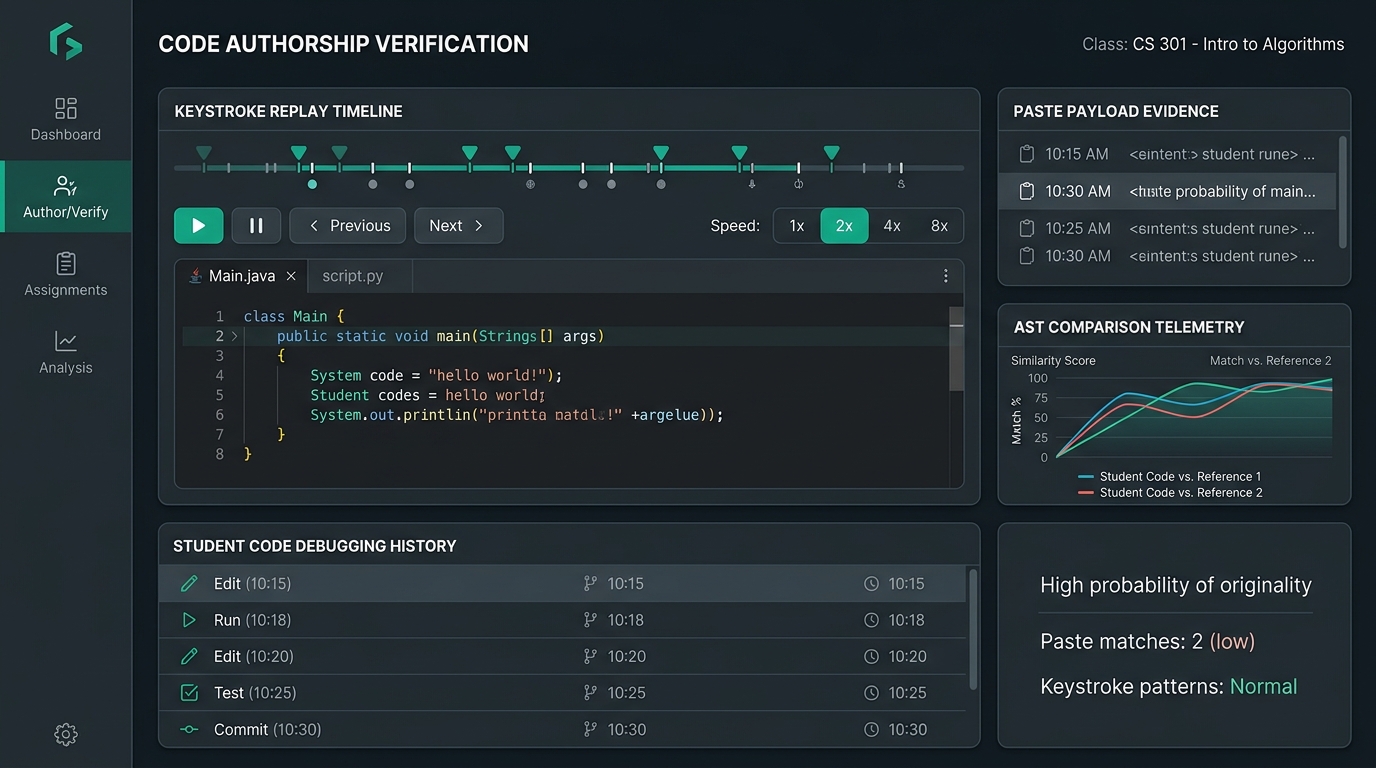Click the green timeline playhead dot
The height and width of the screenshot is (768, 1376).
(x=313, y=184)
